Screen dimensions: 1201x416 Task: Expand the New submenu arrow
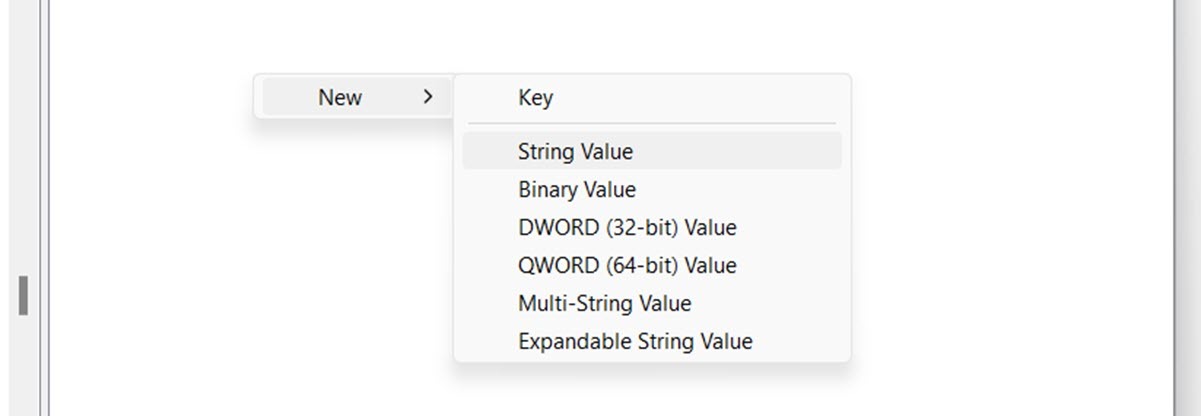click(428, 97)
